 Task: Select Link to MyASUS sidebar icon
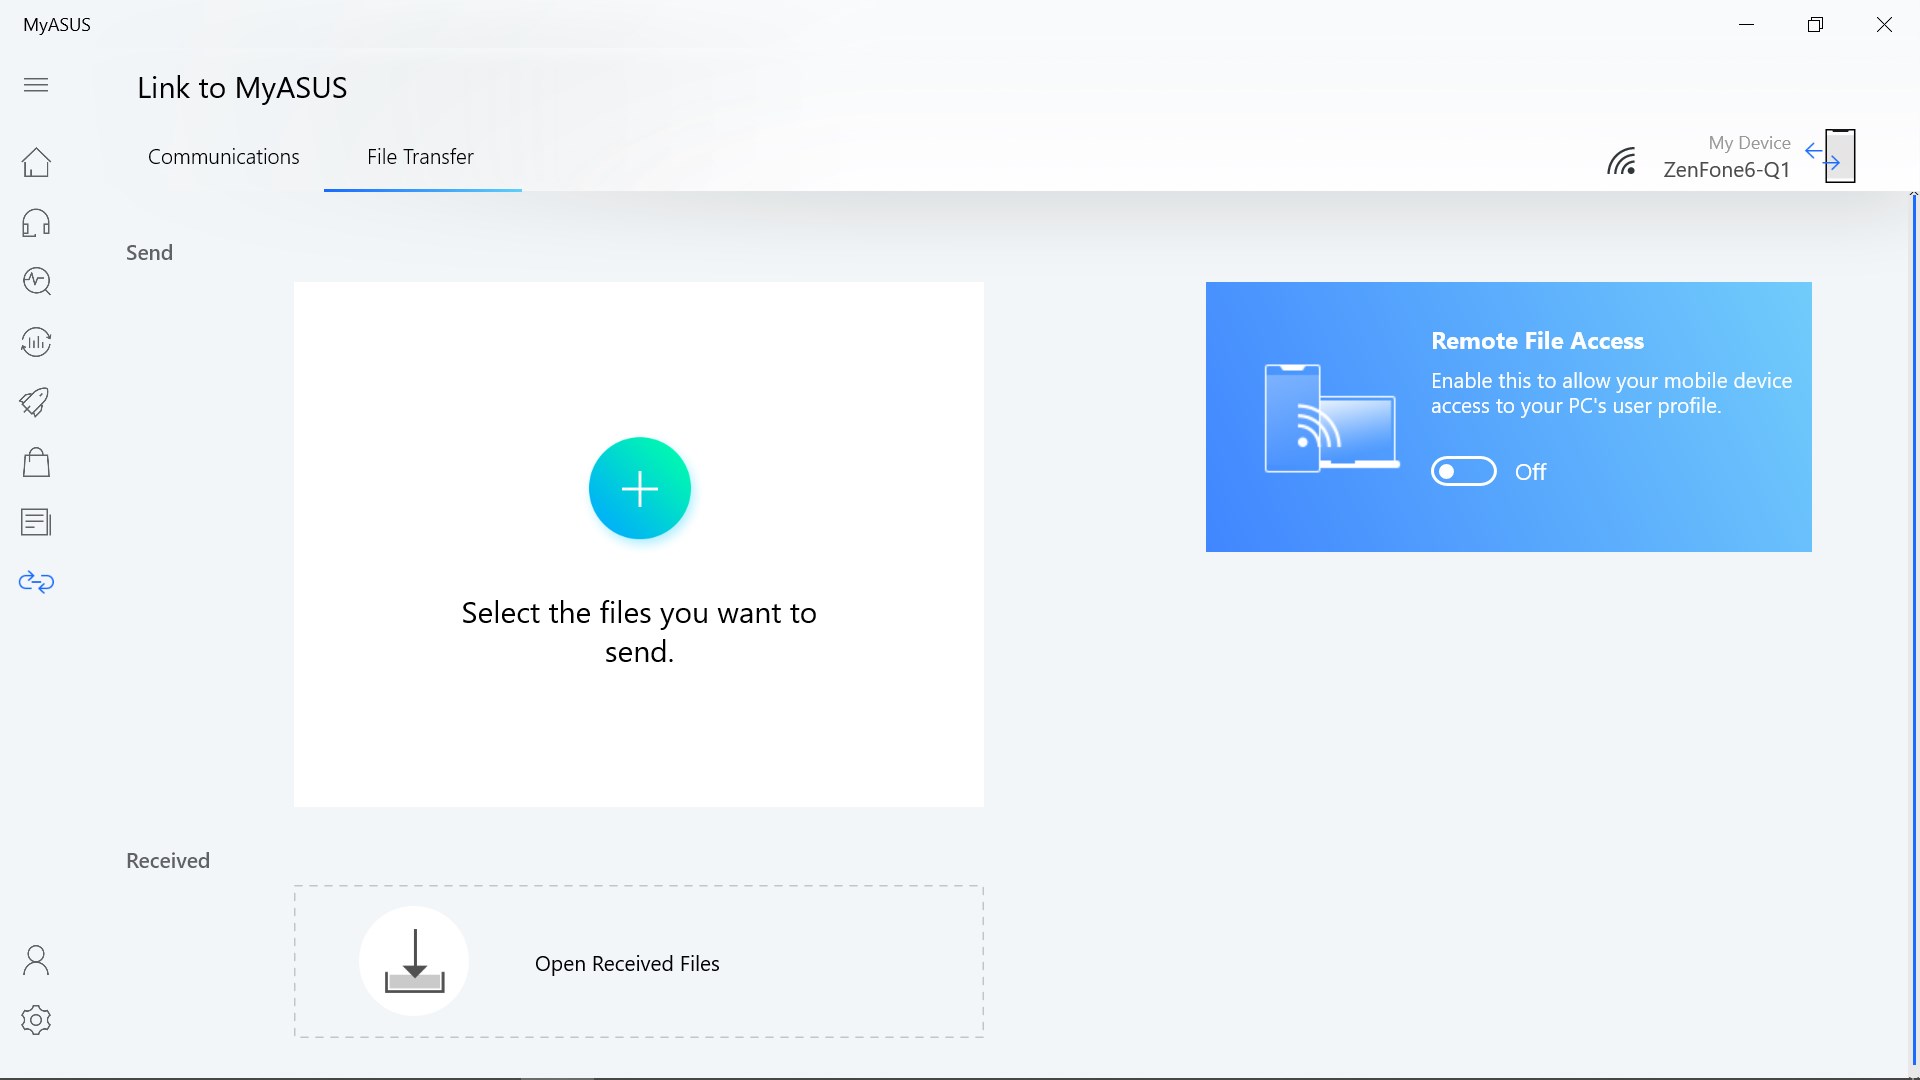tap(36, 582)
